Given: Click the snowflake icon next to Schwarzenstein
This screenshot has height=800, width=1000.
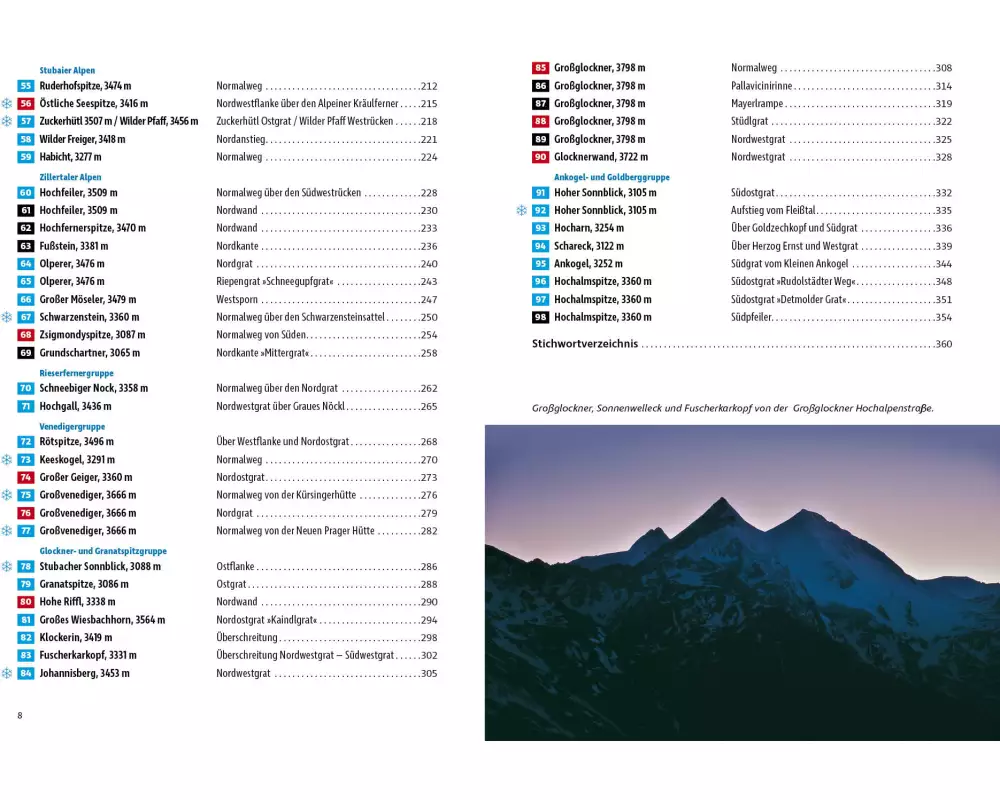Looking at the screenshot, I should pos(6,317).
